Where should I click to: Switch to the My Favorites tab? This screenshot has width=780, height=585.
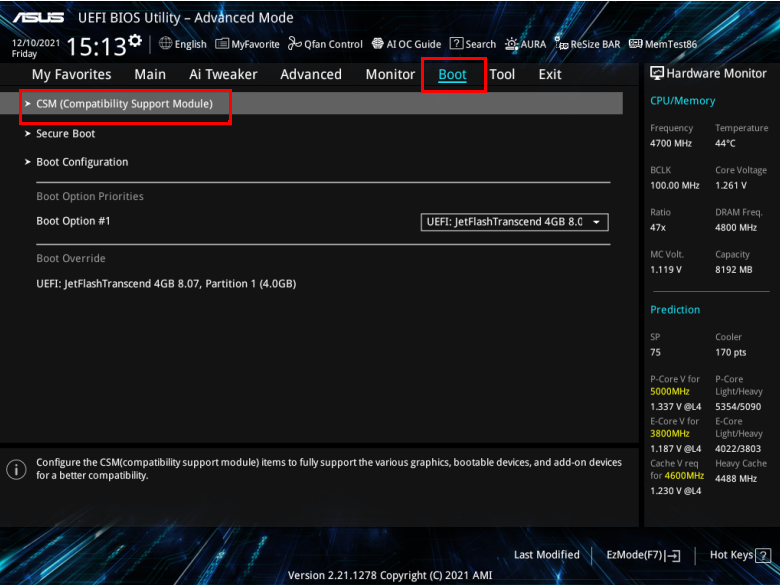[72, 75]
